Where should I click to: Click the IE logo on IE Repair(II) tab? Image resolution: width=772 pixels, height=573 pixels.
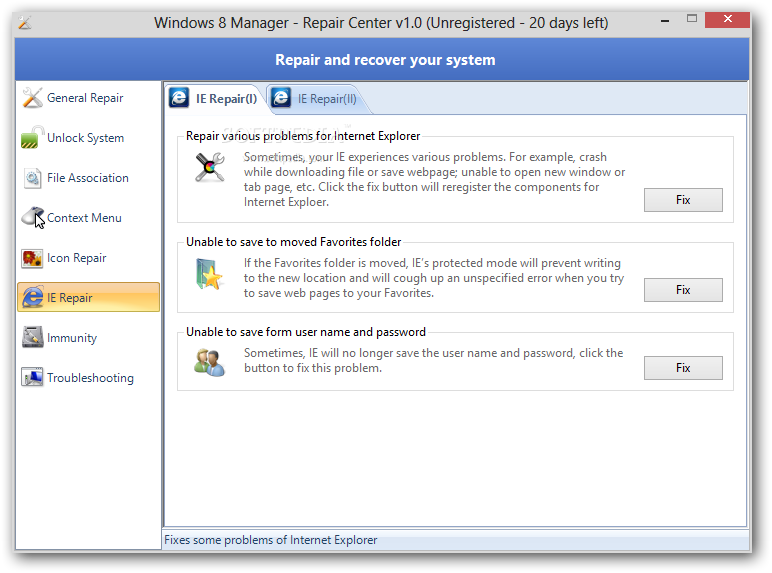tap(281, 97)
